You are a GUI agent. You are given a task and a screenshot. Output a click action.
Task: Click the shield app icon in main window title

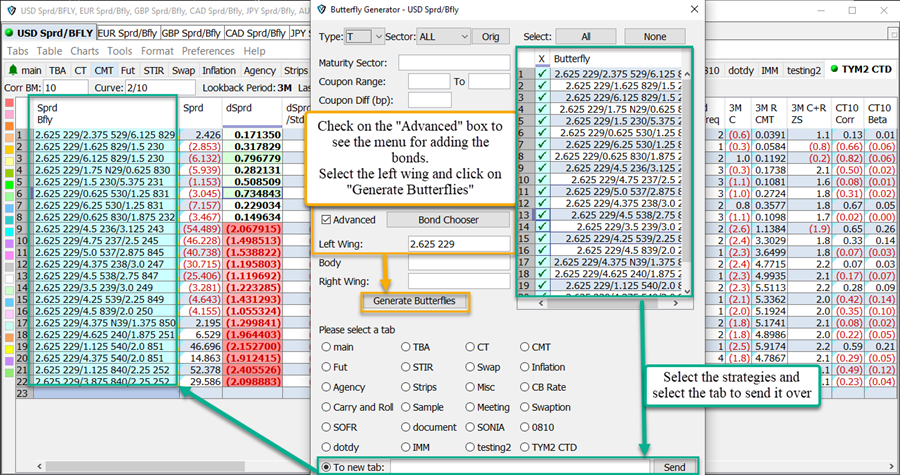(10, 10)
